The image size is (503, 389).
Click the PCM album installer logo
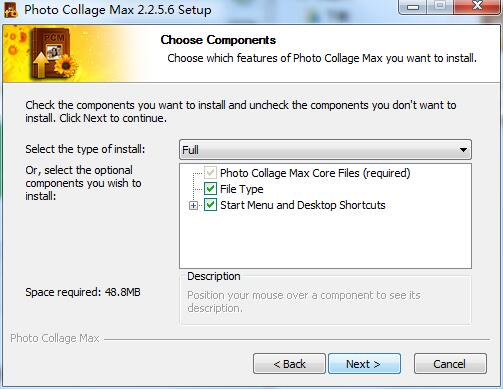51,53
